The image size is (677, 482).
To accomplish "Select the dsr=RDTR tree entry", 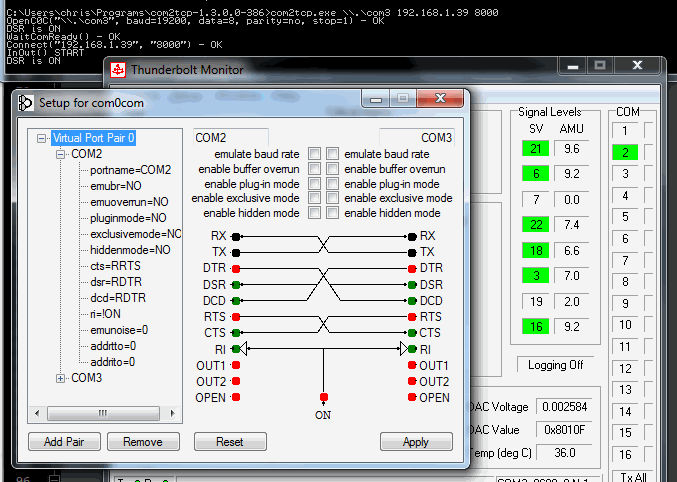I will (116, 282).
